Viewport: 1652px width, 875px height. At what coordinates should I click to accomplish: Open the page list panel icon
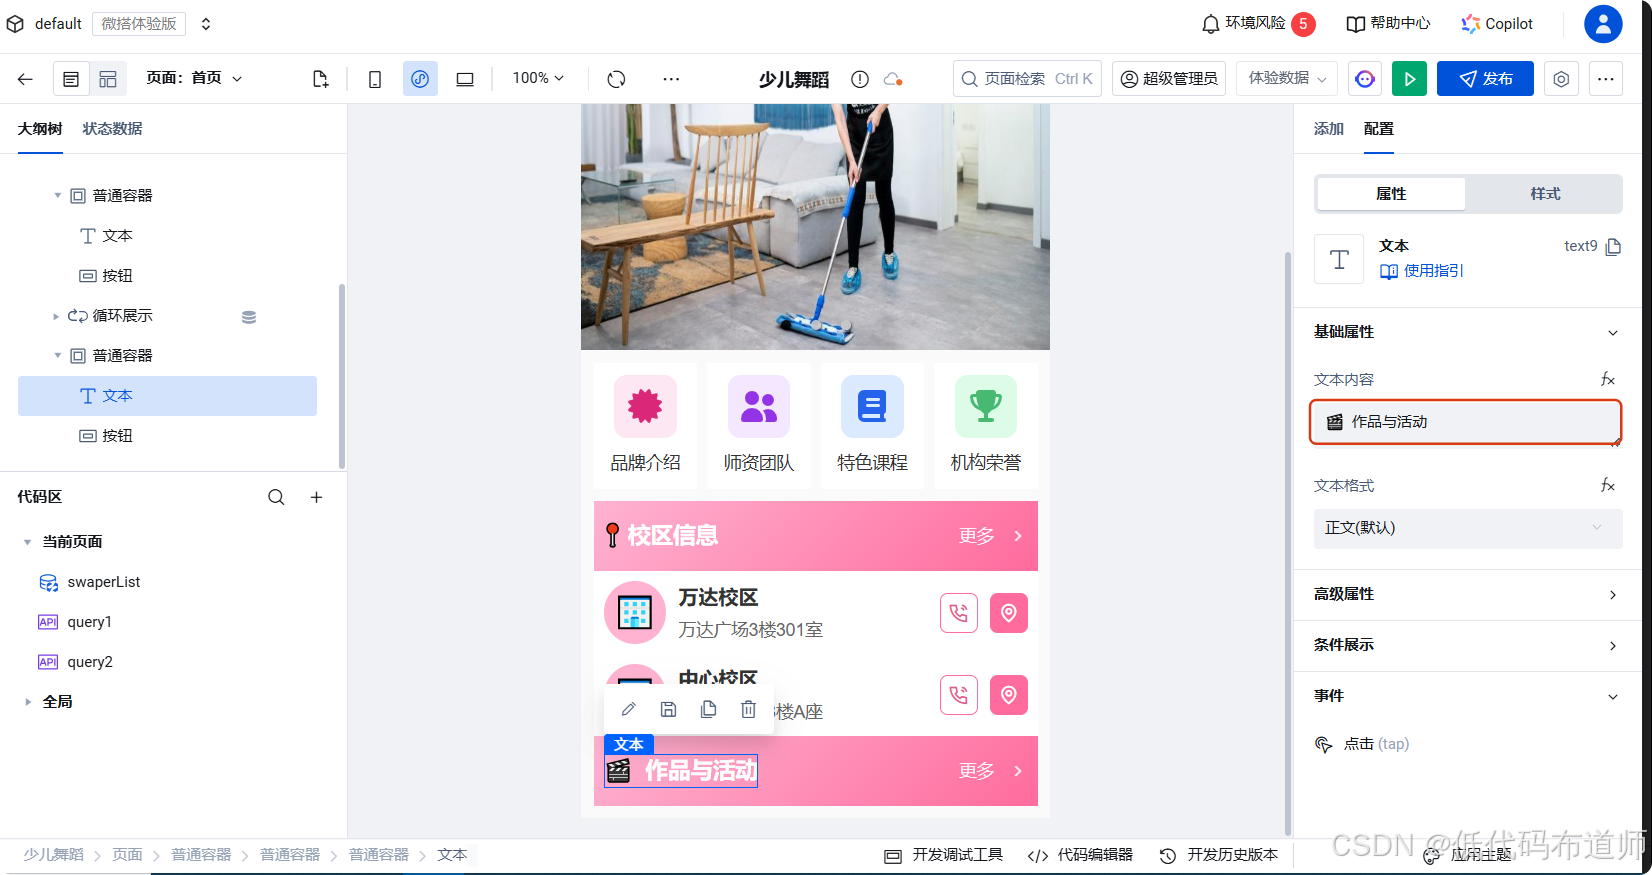[x=71, y=79]
